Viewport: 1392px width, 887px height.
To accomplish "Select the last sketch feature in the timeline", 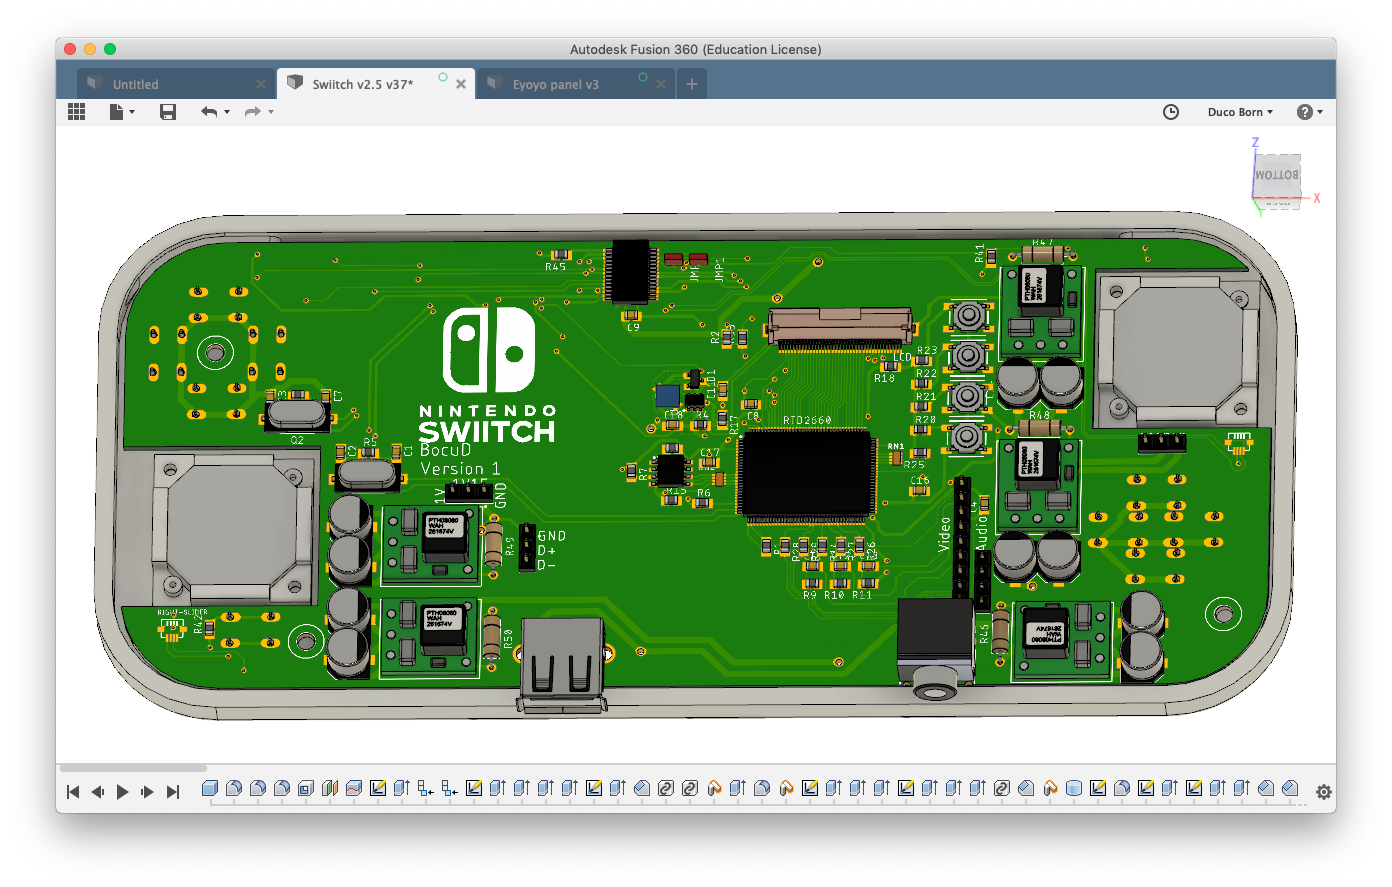I will pos(1194,788).
